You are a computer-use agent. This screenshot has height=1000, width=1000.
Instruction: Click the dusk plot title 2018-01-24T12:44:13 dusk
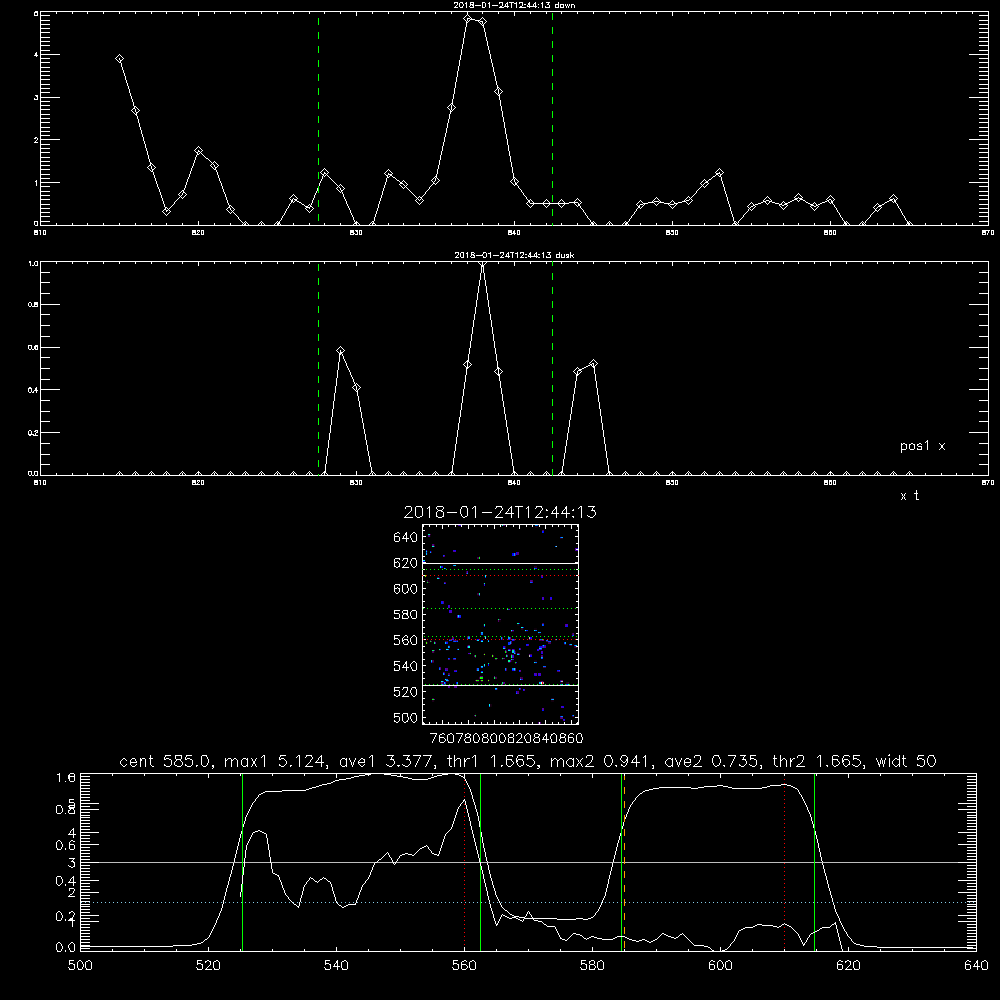[514, 255]
